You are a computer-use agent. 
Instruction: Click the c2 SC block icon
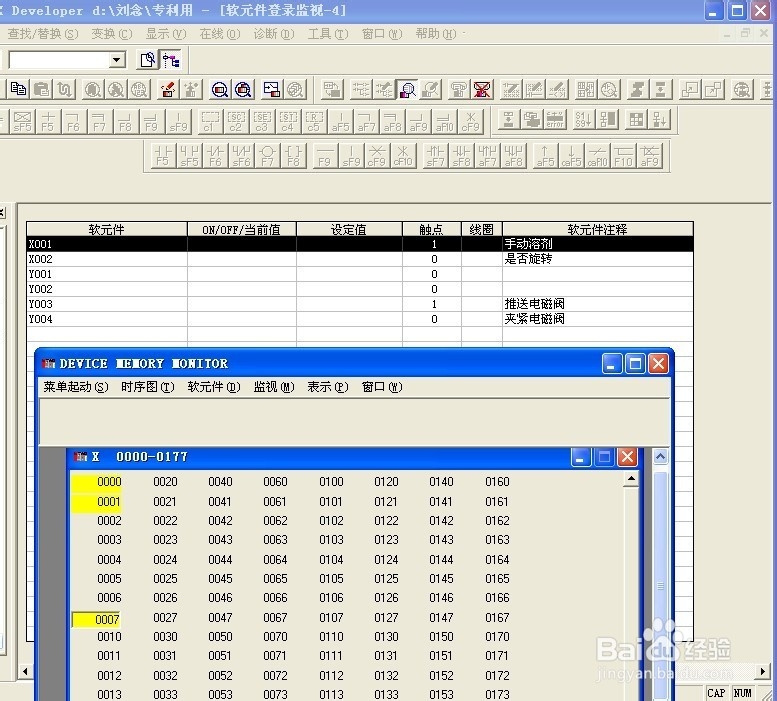pos(236,121)
